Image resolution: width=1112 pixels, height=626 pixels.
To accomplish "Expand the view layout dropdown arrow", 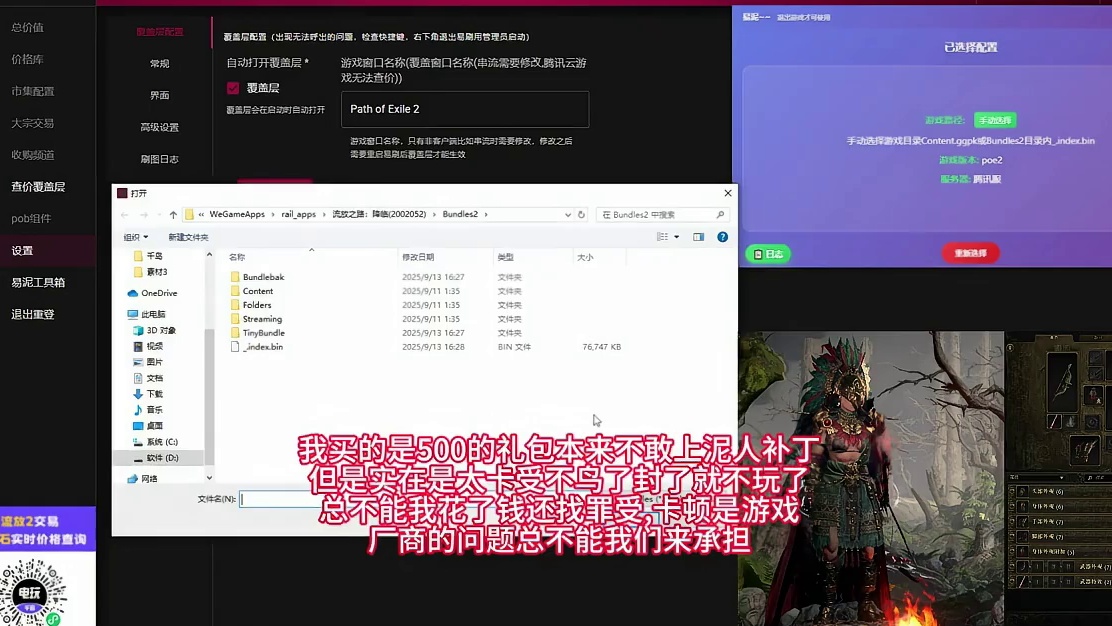I will click(675, 236).
